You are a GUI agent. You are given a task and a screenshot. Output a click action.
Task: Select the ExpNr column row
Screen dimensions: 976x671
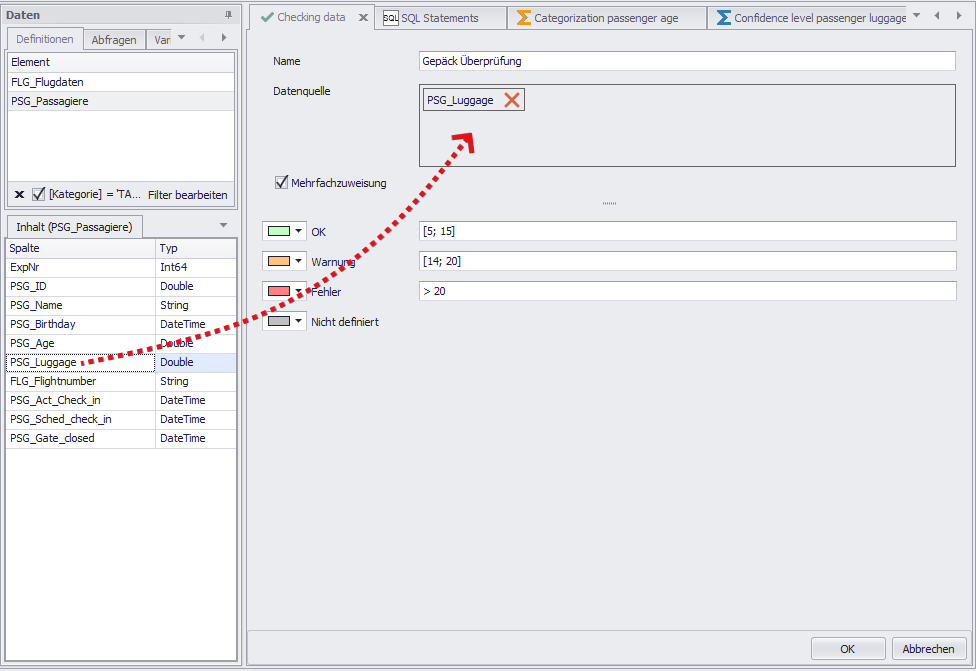pos(121,267)
